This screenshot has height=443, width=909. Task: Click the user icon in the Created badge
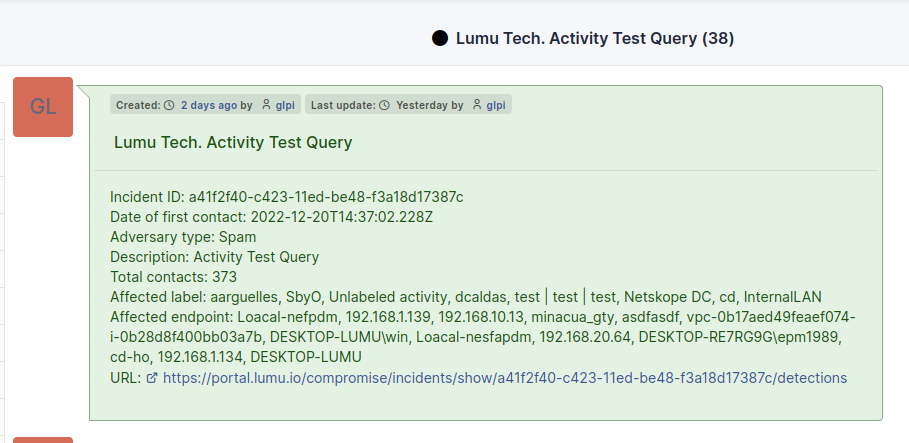click(x=266, y=105)
